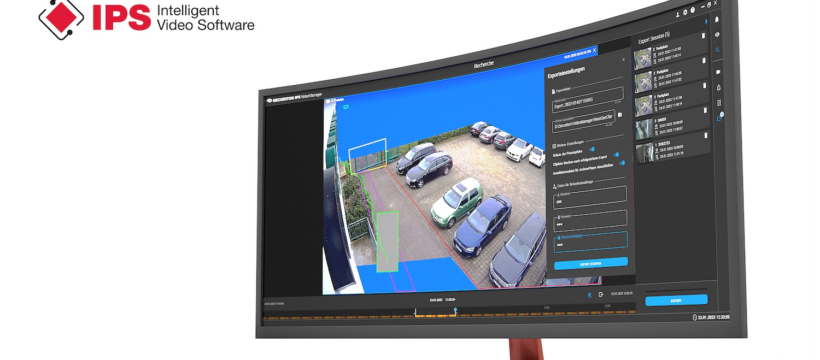Click the folder browse icon beside the export path

click(620, 115)
